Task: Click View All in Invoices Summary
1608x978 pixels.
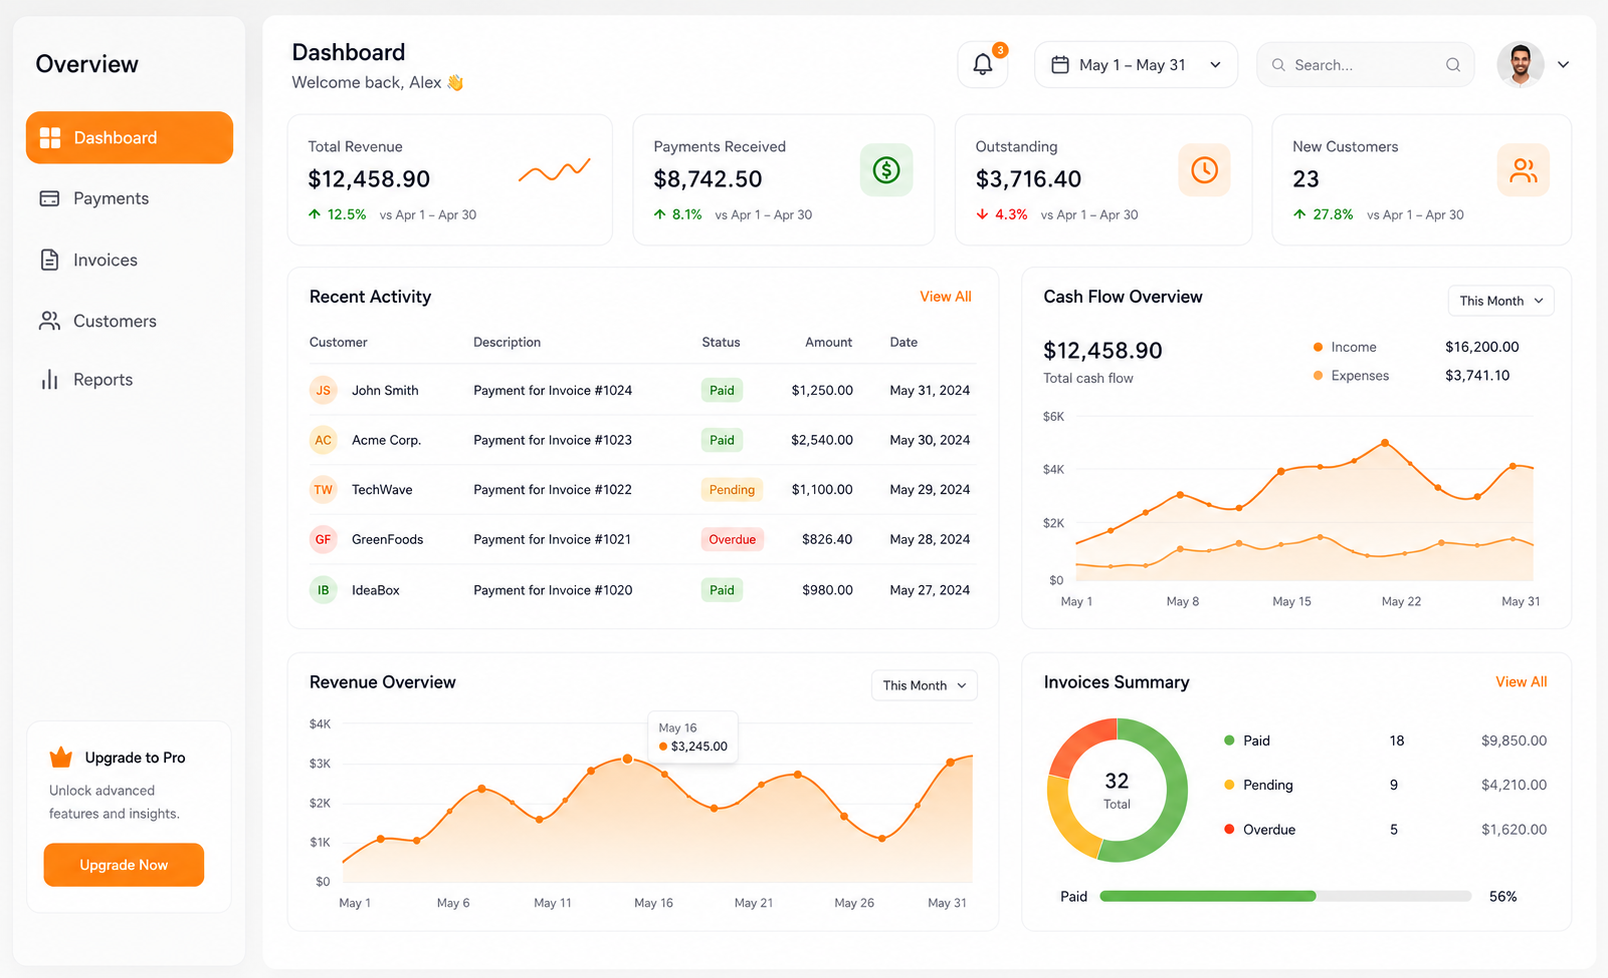Action: point(1521,682)
